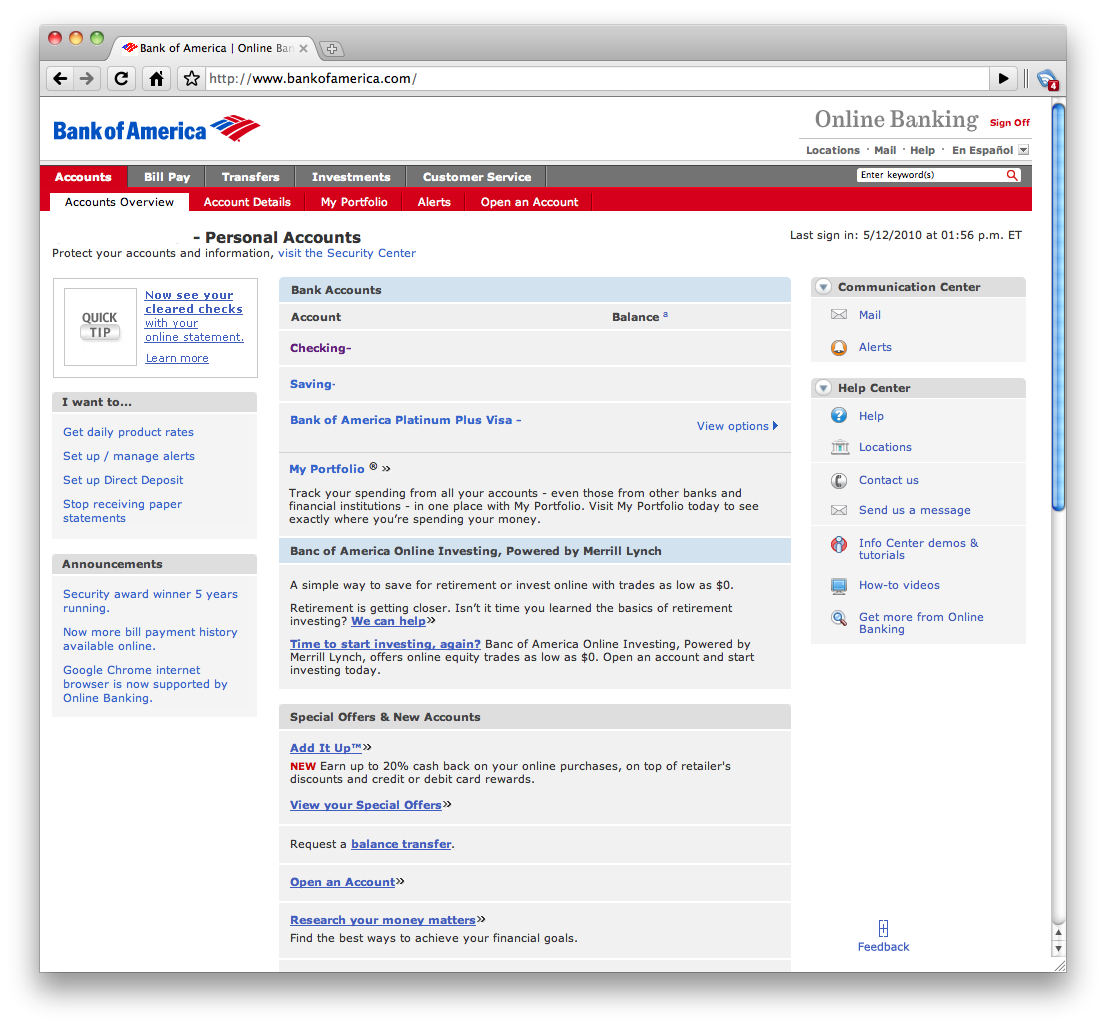
Task: Click the Contact us phone icon
Action: (840, 480)
